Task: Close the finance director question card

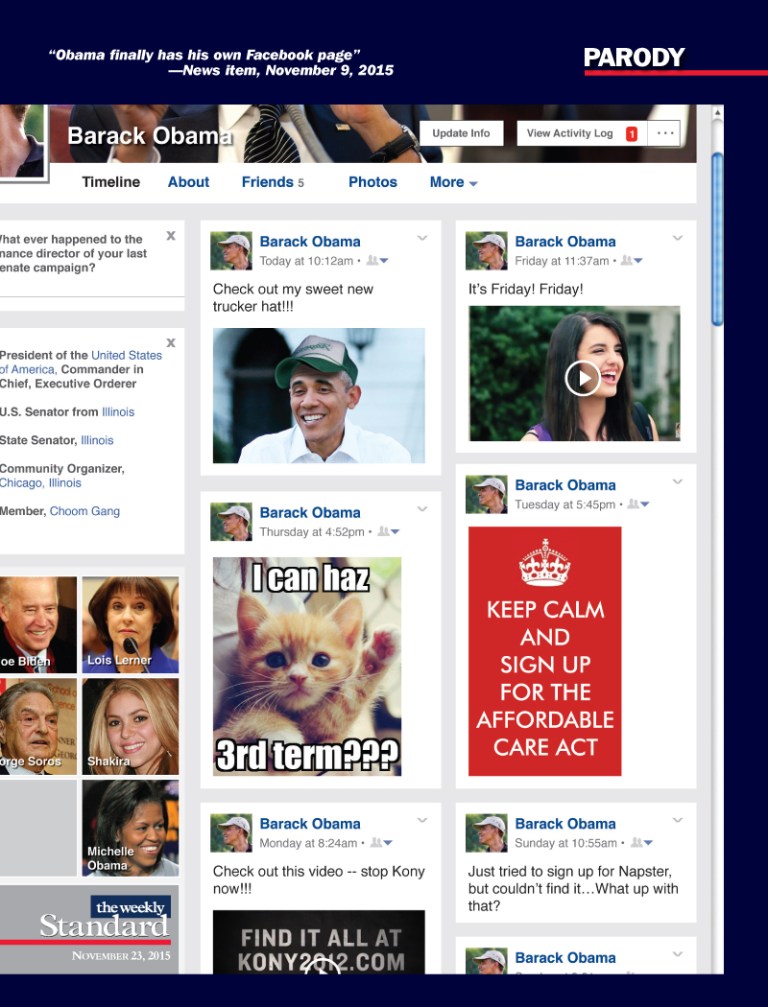Action: click(x=171, y=236)
